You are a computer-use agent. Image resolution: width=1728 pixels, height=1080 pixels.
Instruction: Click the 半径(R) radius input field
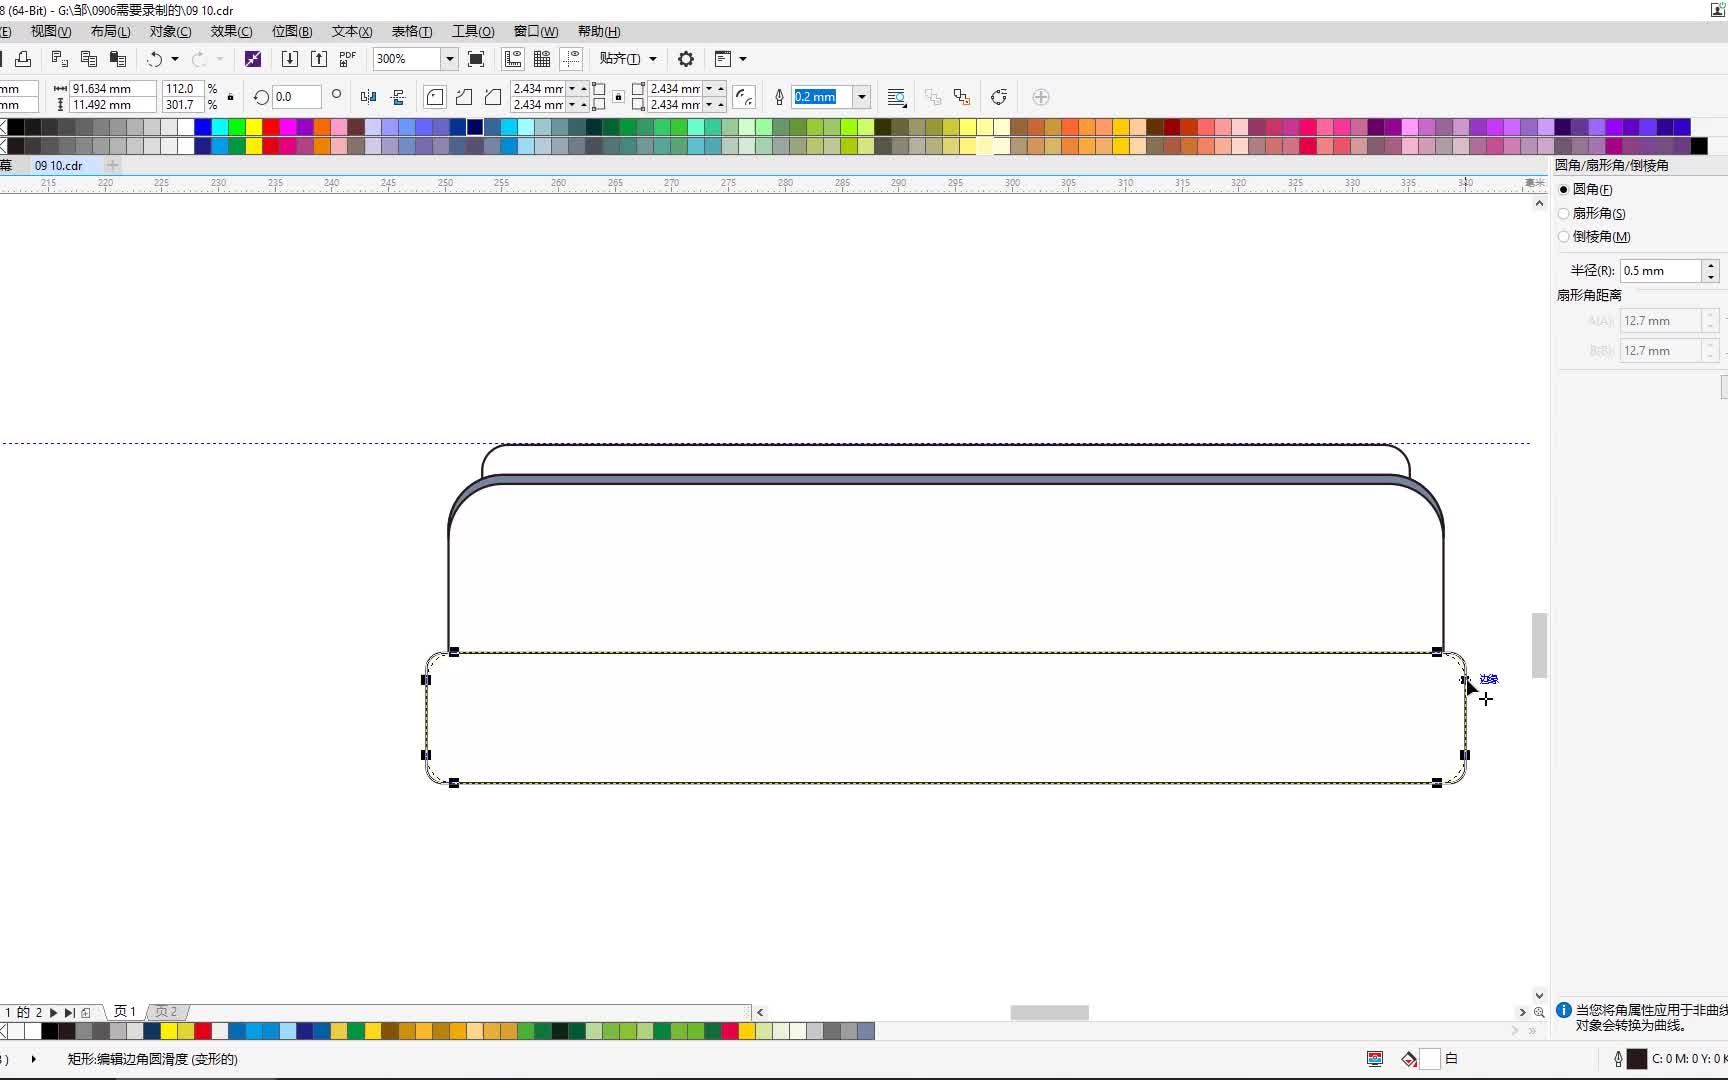click(1661, 271)
